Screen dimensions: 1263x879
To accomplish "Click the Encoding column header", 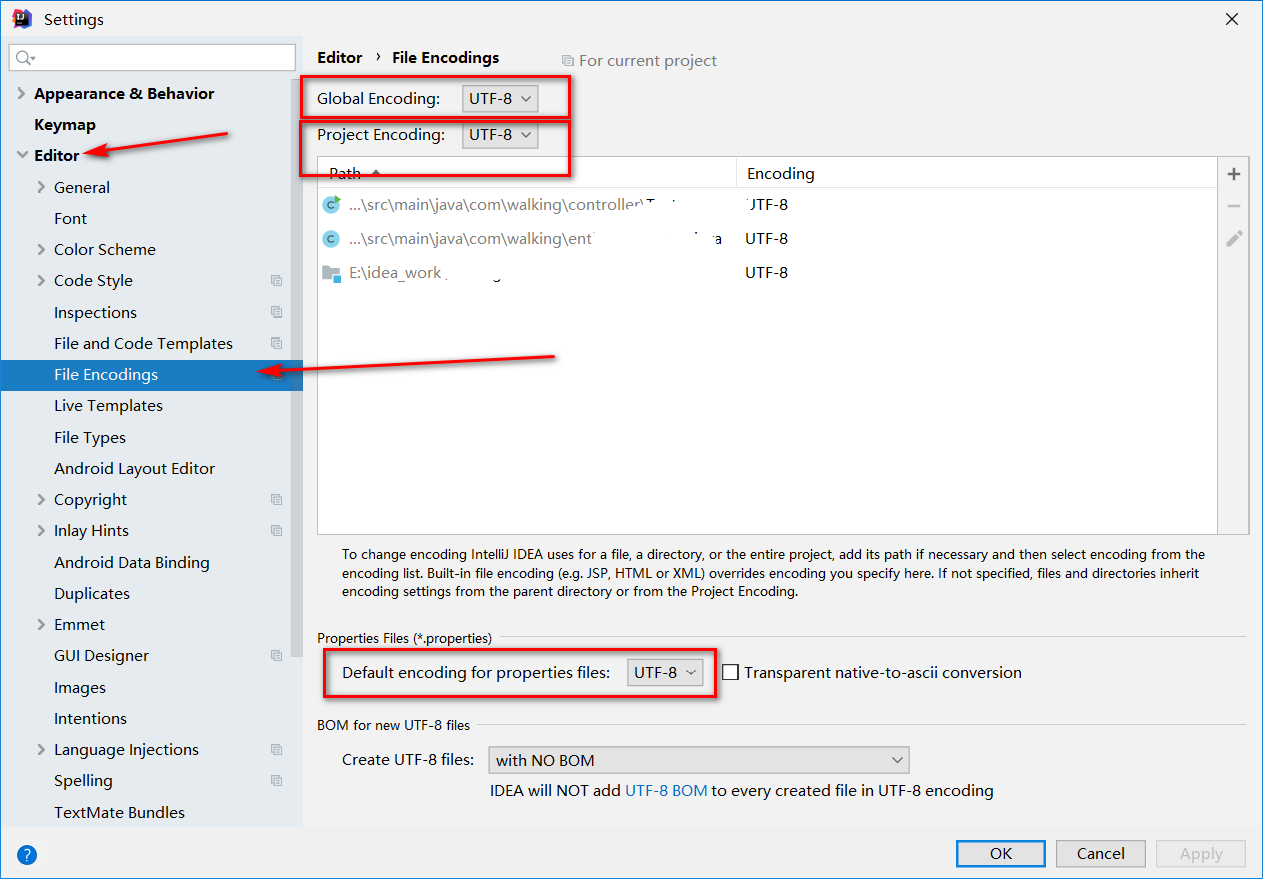I will (x=977, y=173).
